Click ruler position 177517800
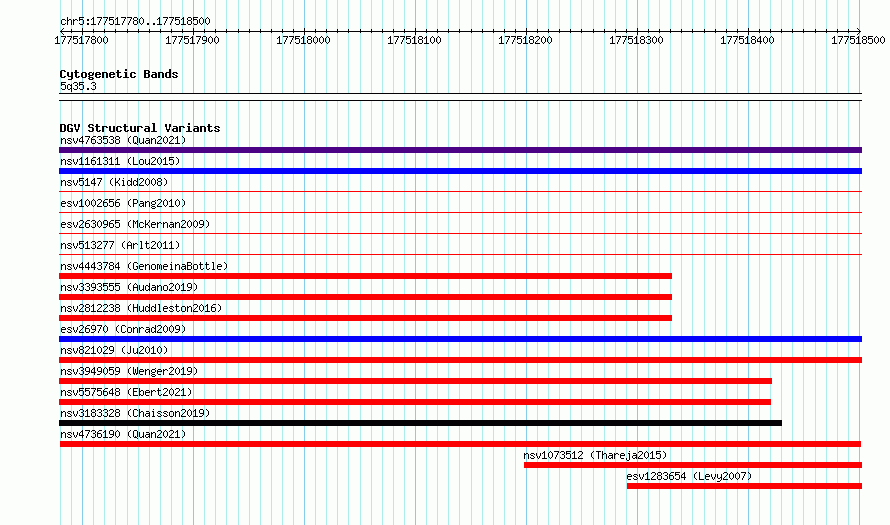The height and width of the screenshot is (525, 890). 81,40
